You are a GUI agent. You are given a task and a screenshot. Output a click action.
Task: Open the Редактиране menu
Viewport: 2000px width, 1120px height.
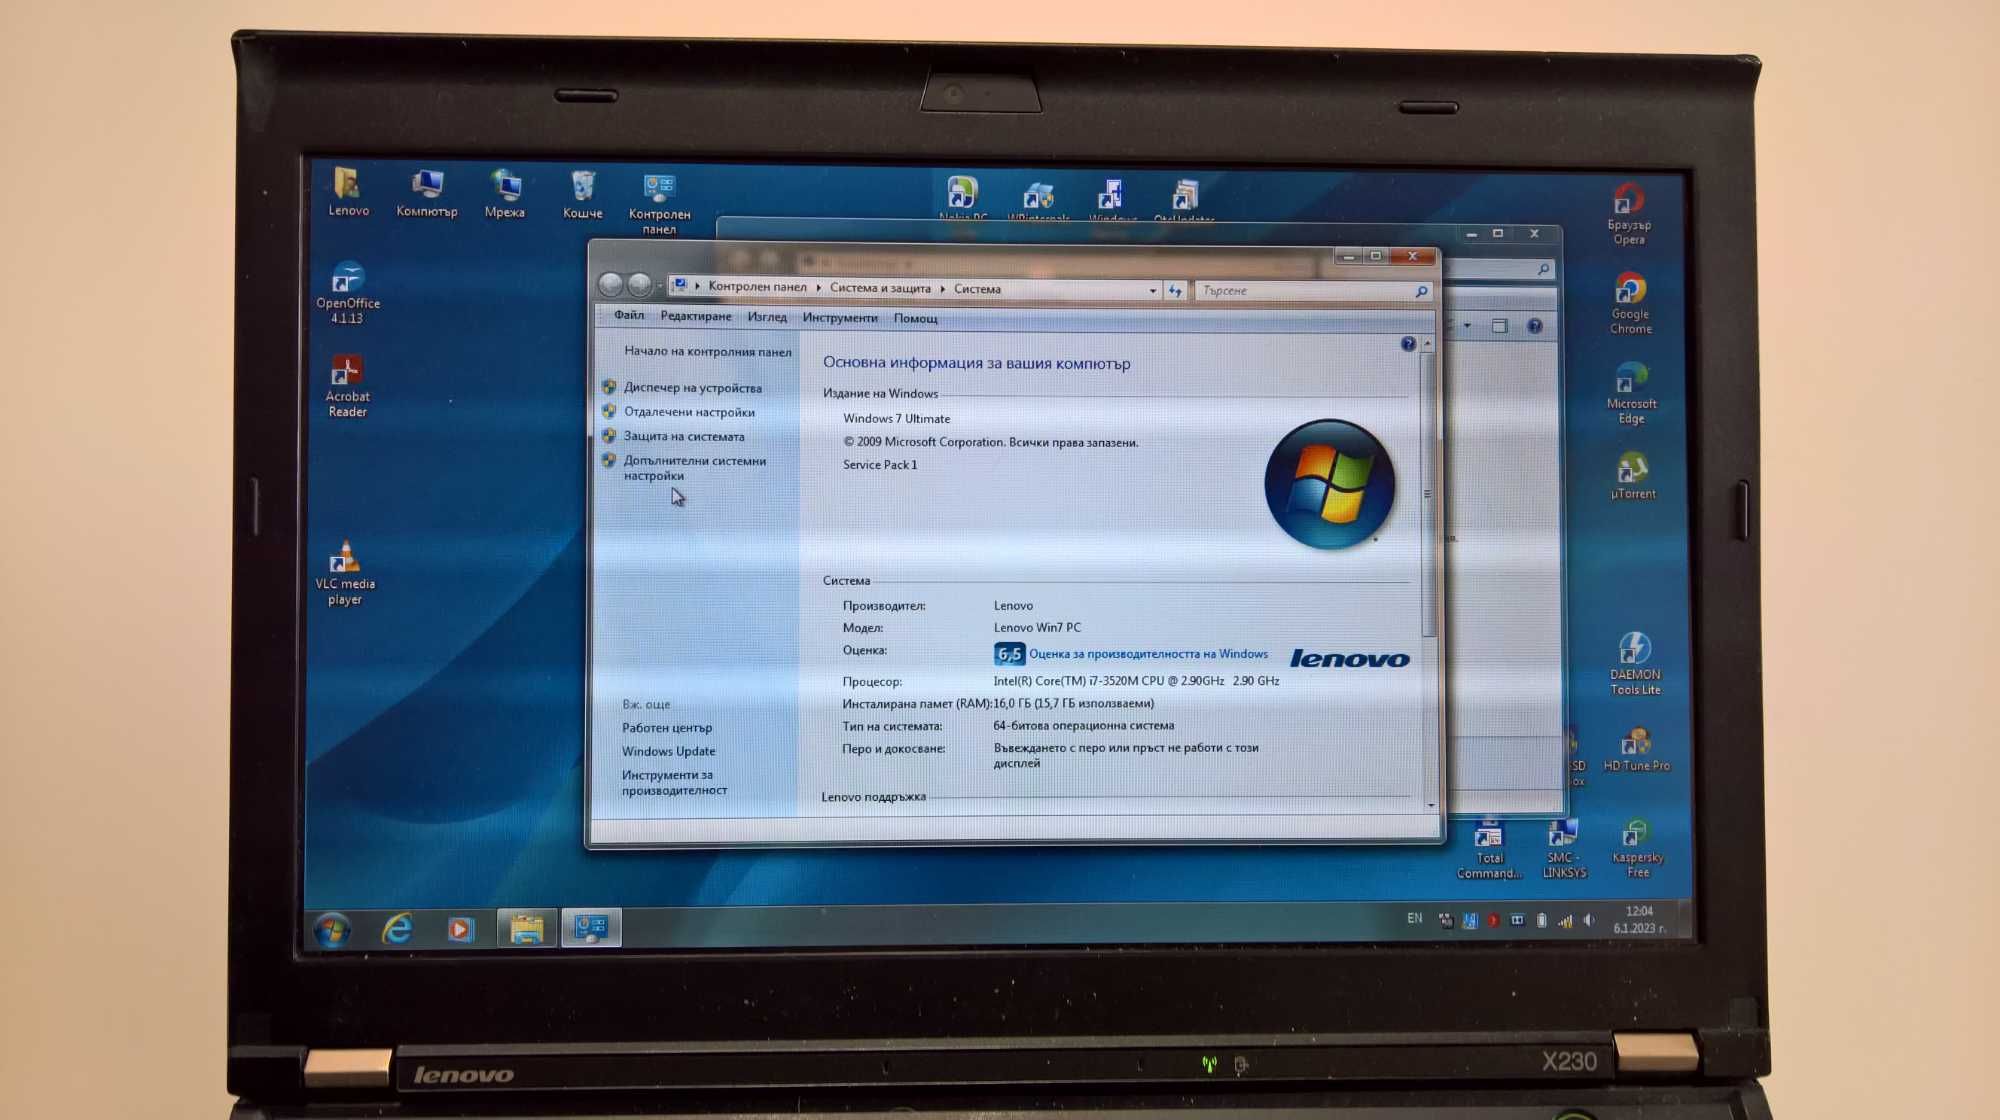(x=696, y=316)
